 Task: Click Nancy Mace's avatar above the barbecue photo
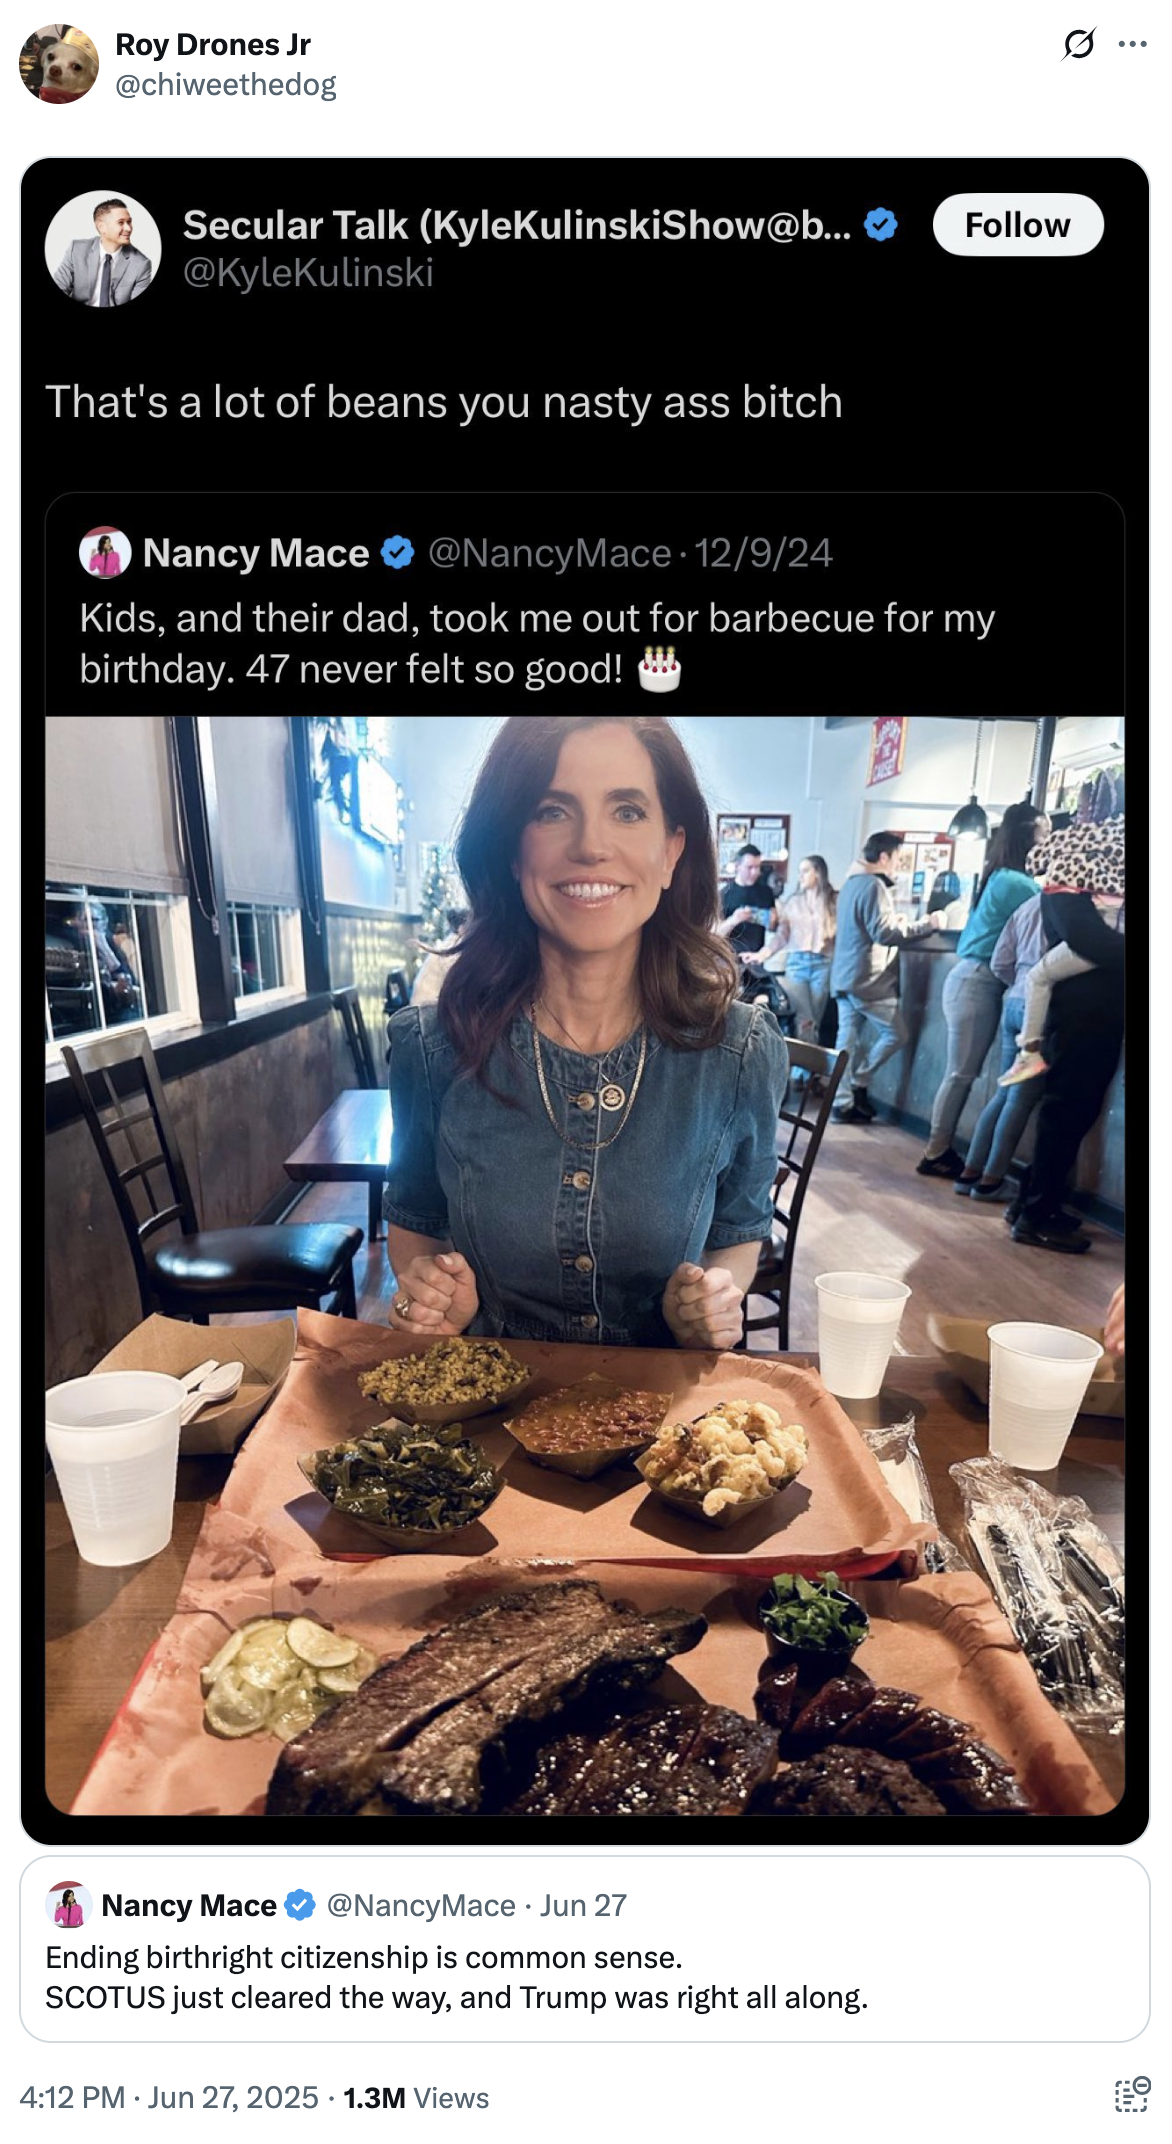point(105,553)
